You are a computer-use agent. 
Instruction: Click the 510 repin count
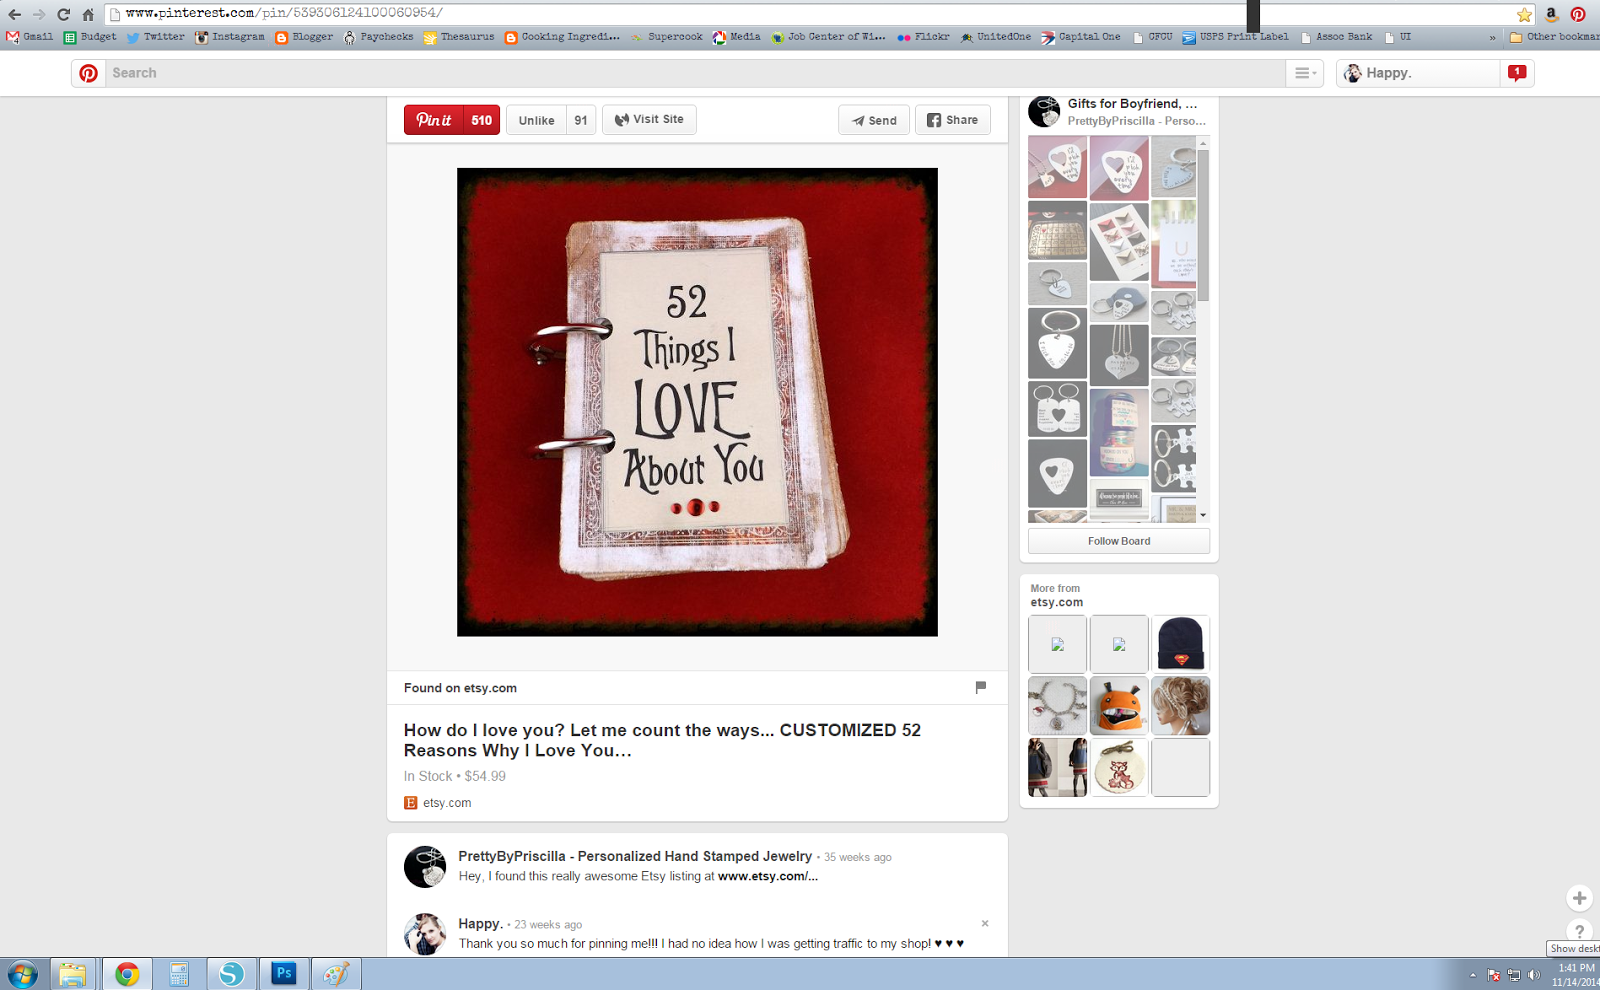(x=482, y=120)
